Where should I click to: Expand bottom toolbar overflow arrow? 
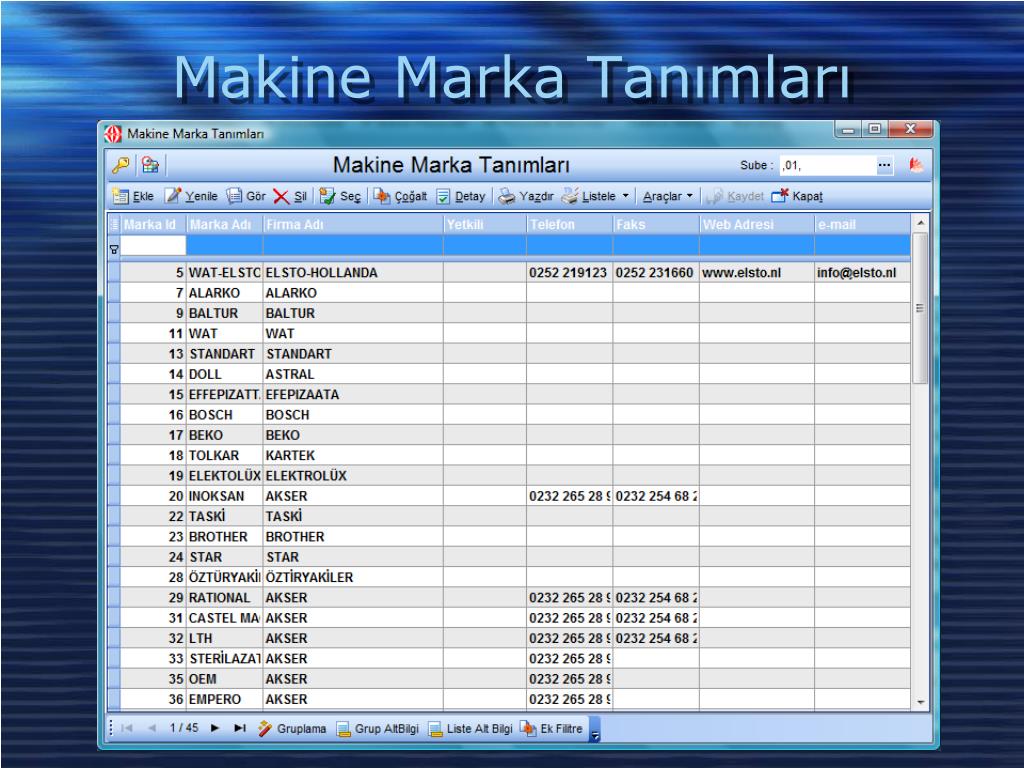pyautogui.click(x=595, y=730)
